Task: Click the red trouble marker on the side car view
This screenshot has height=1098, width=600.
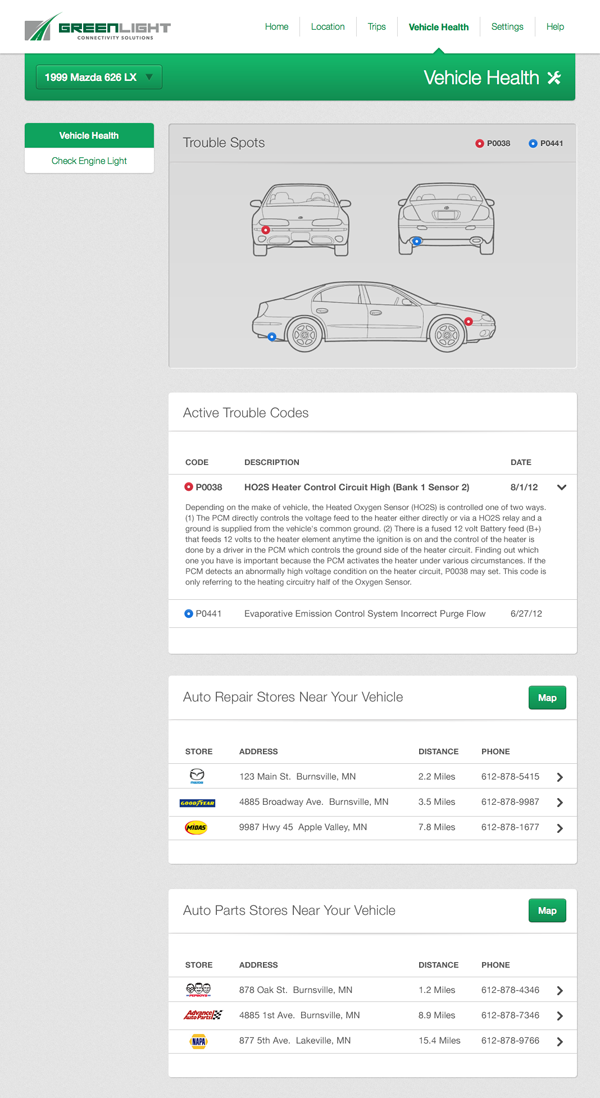Action: click(468, 321)
